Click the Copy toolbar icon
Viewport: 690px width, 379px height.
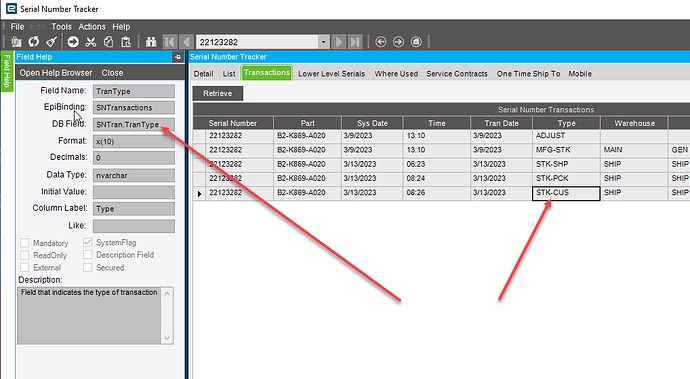point(108,42)
